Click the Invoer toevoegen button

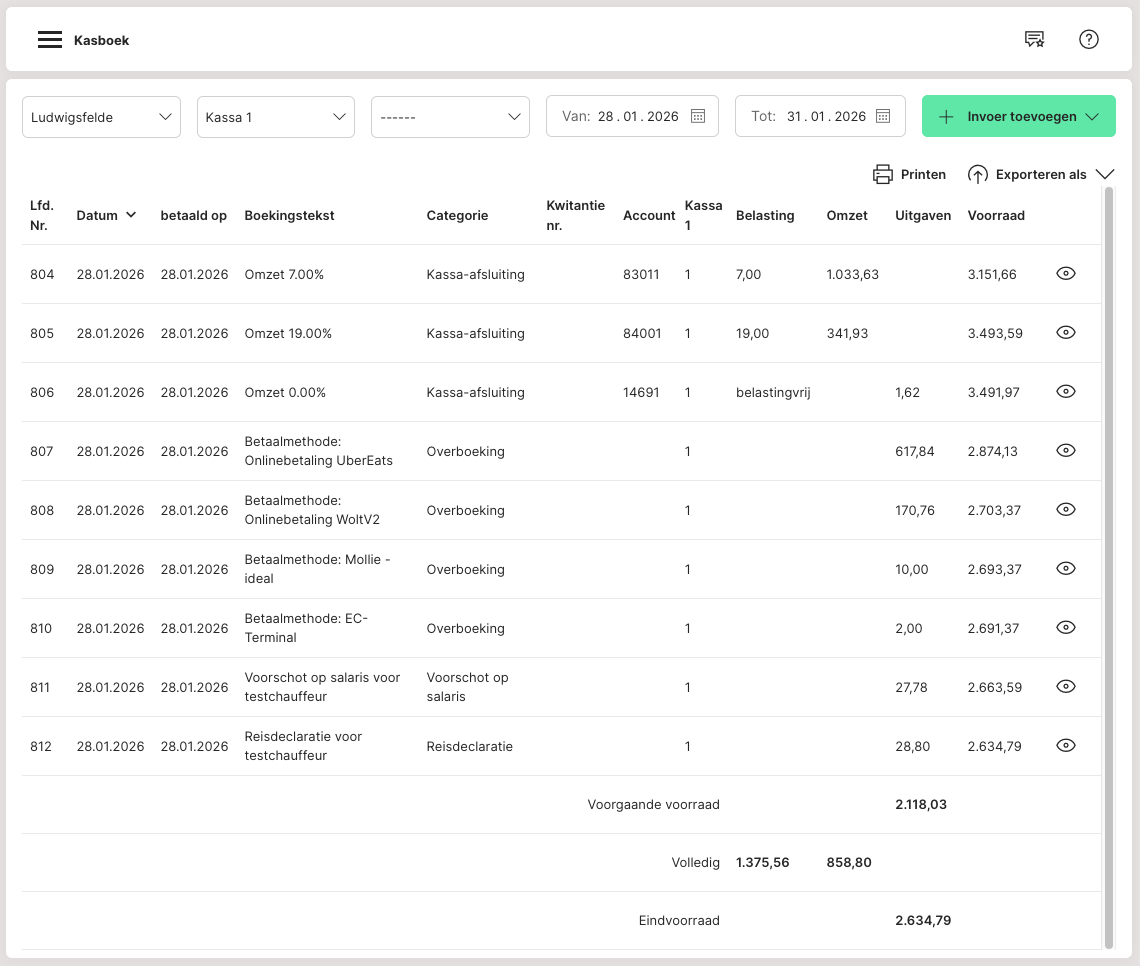point(1018,116)
